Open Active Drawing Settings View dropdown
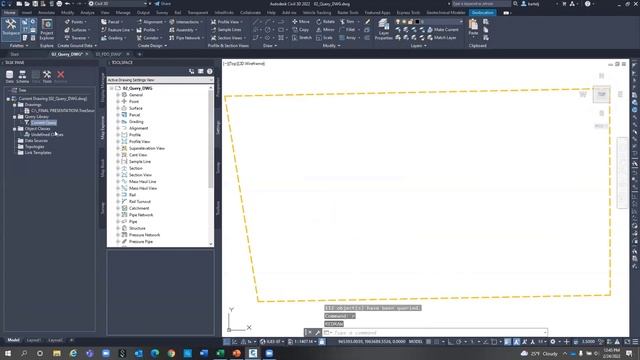Viewport: 640px width, 360px height. point(160,80)
